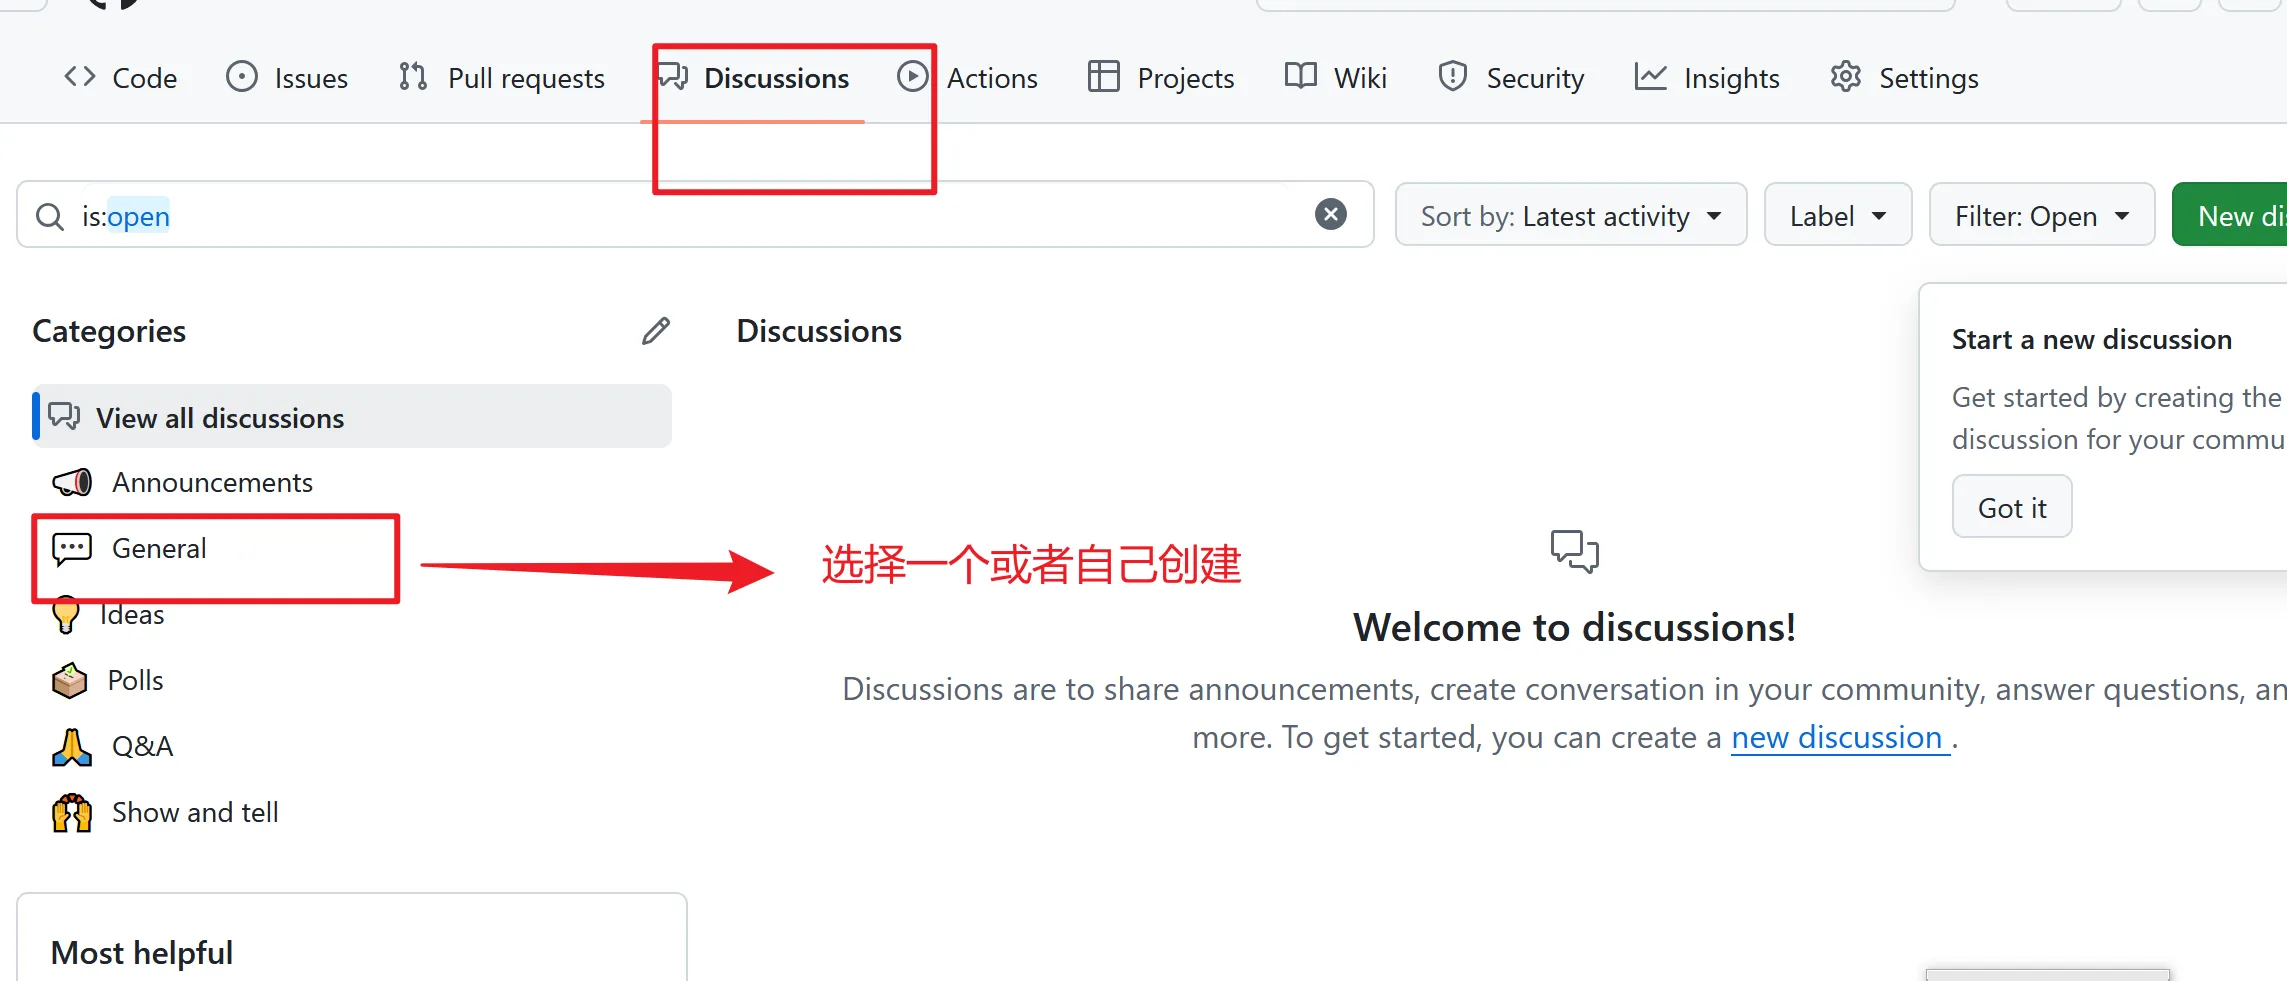2287x981 pixels.
Task: Open the Pull requests tab
Action: click(x=502, y=78)
